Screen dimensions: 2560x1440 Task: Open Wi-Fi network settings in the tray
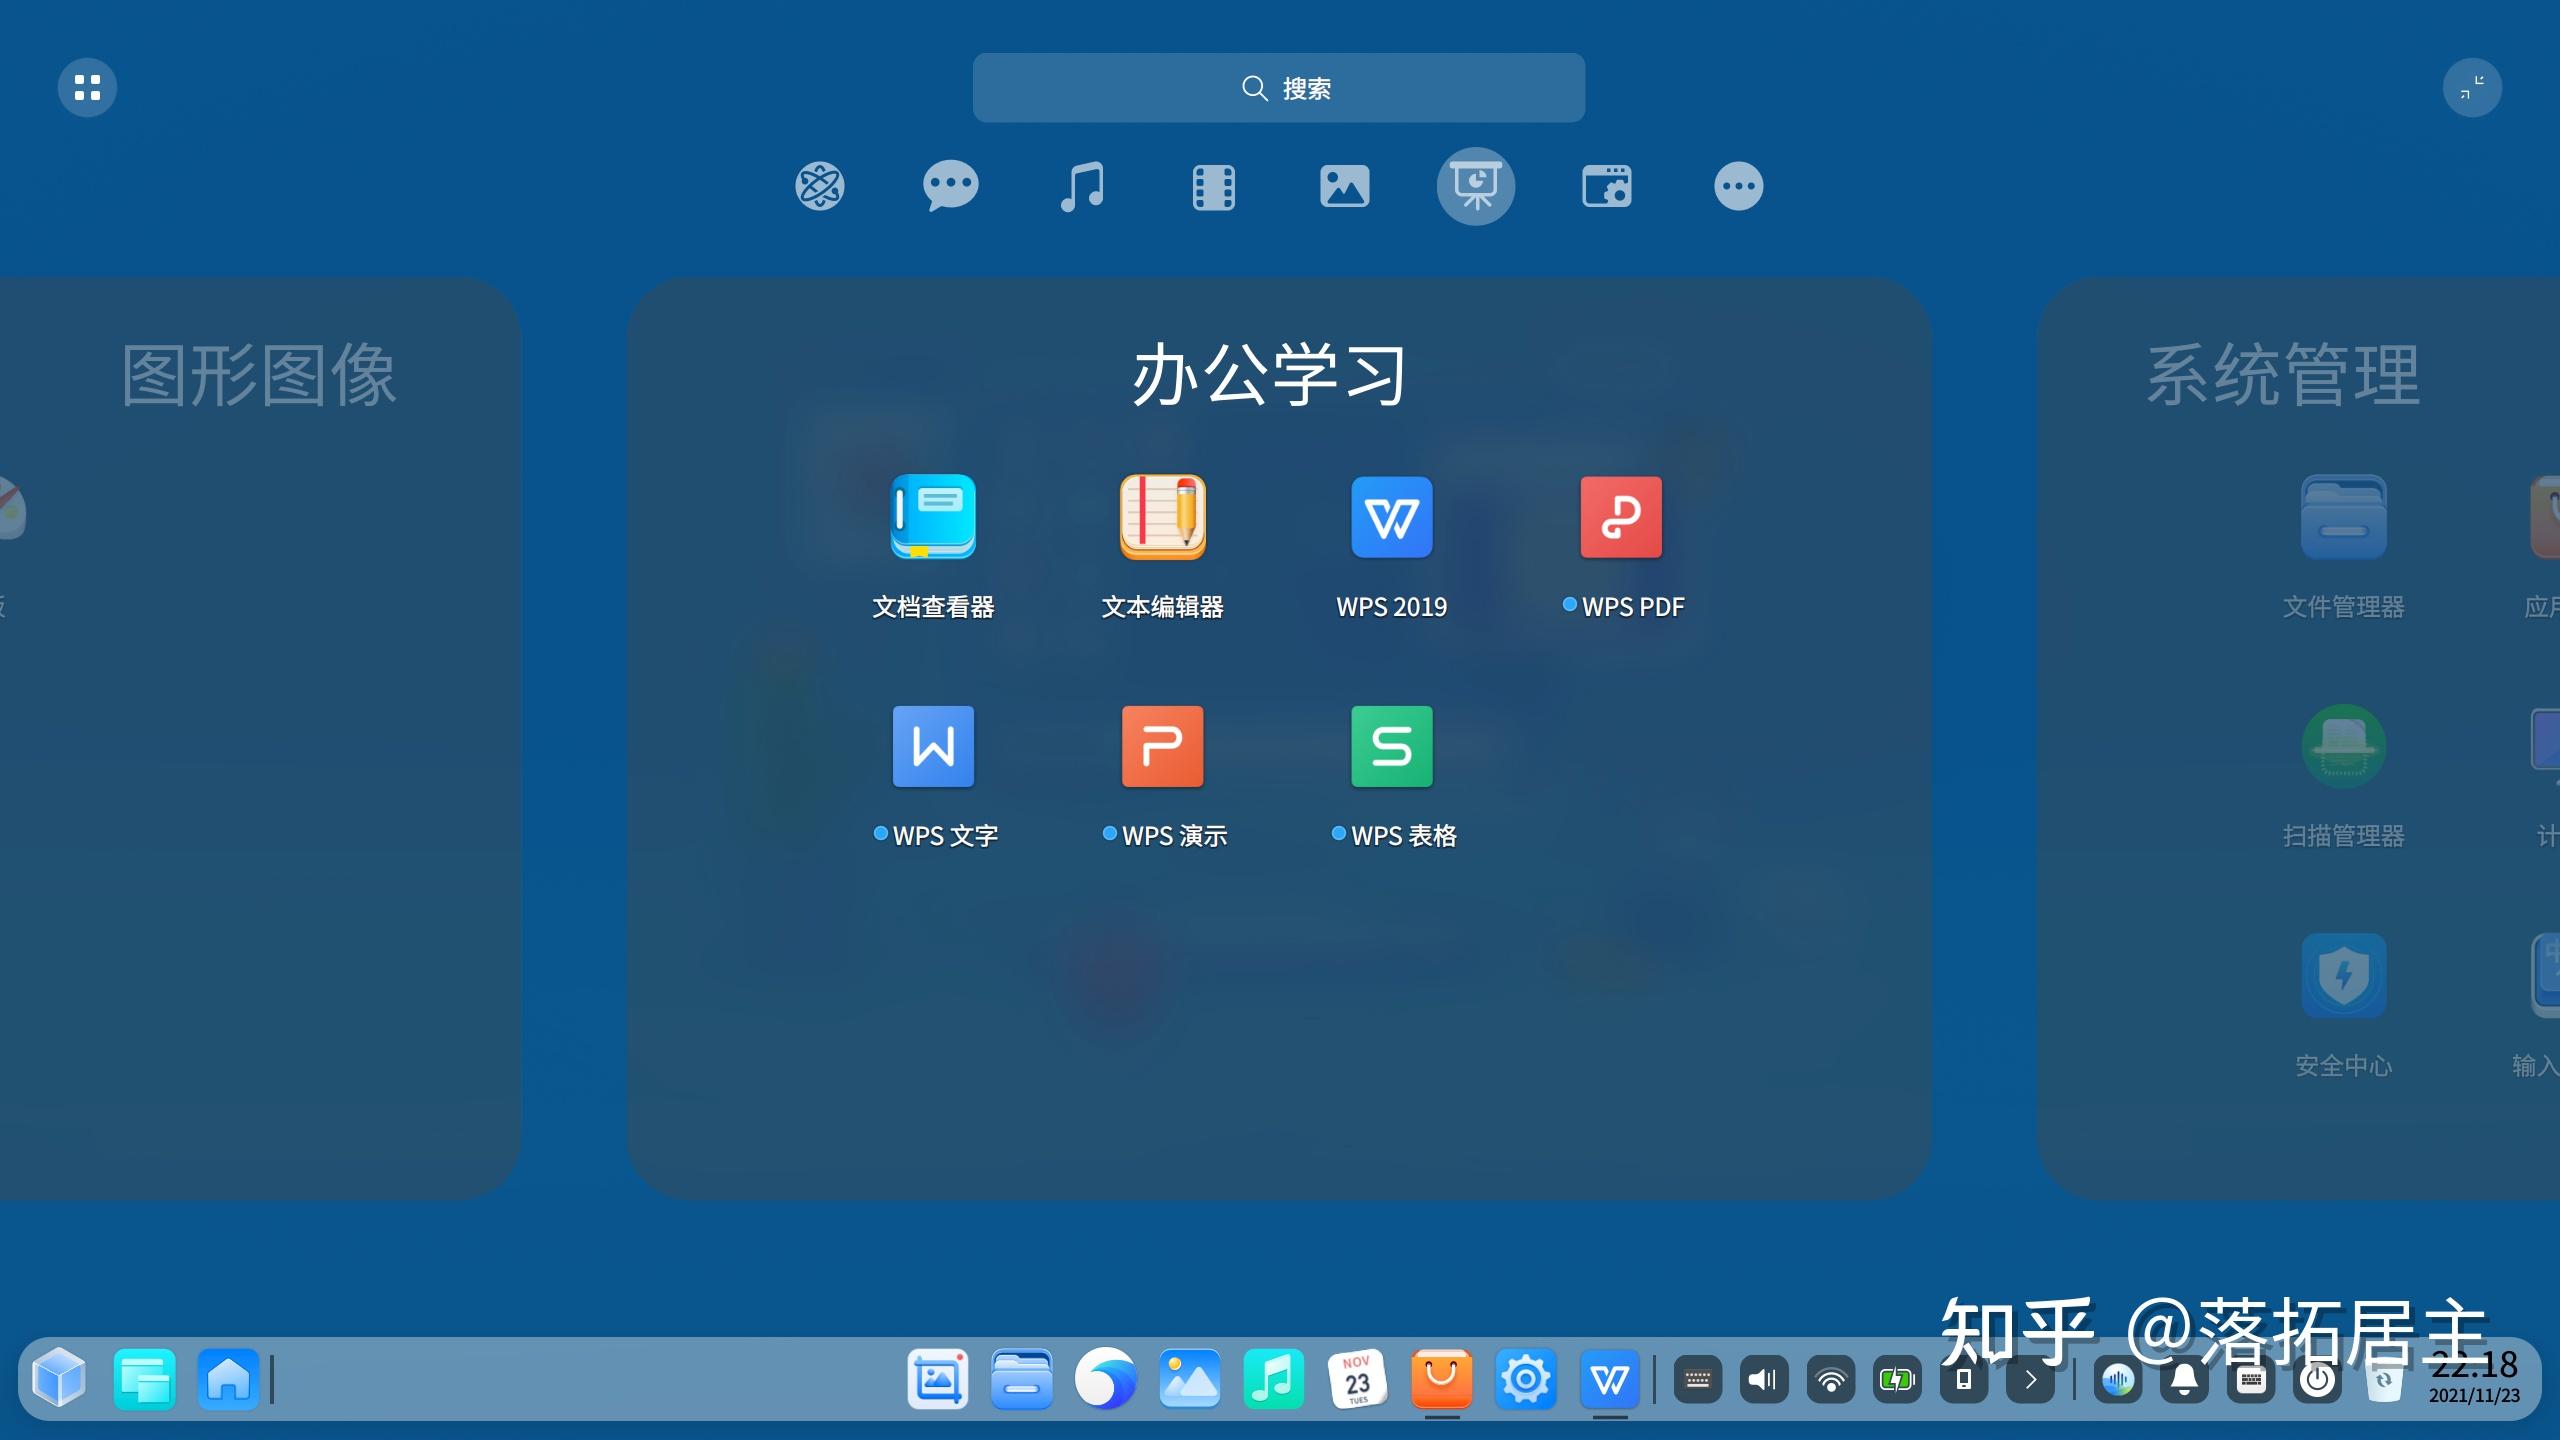pos(1831,1380)
